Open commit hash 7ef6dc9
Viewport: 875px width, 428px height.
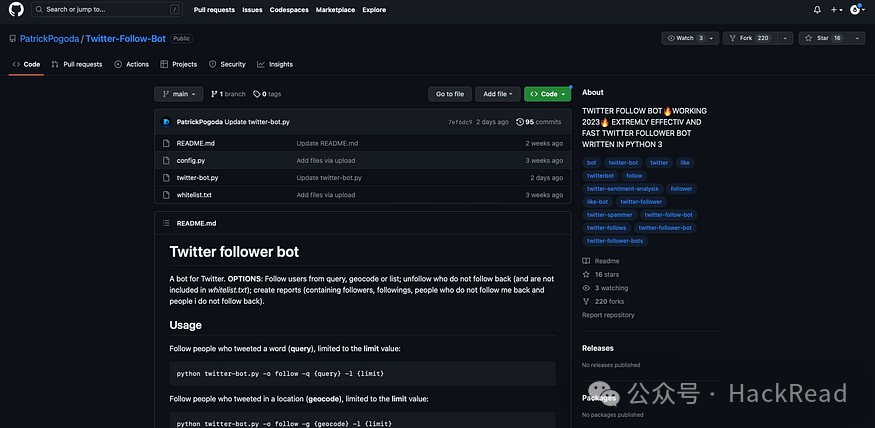pyautogui.click(x=460, y=122)
